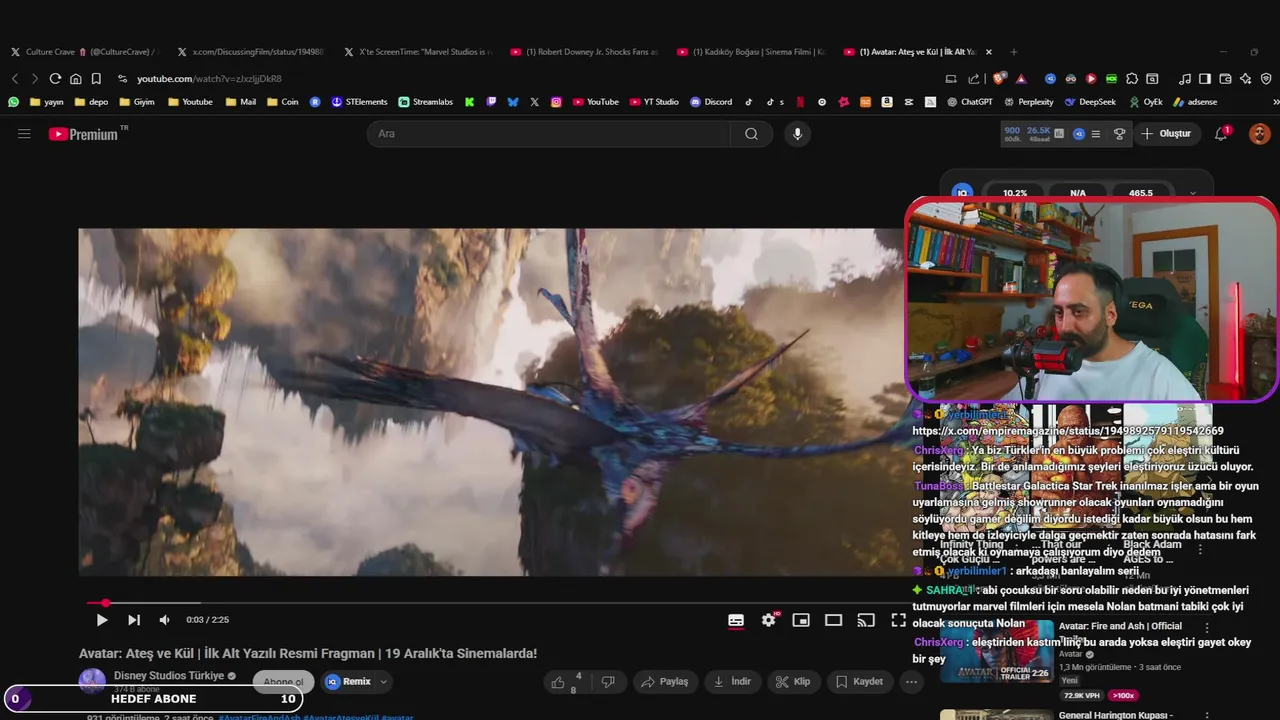Open the DeepSeek bookmark

pos(1090,102)
